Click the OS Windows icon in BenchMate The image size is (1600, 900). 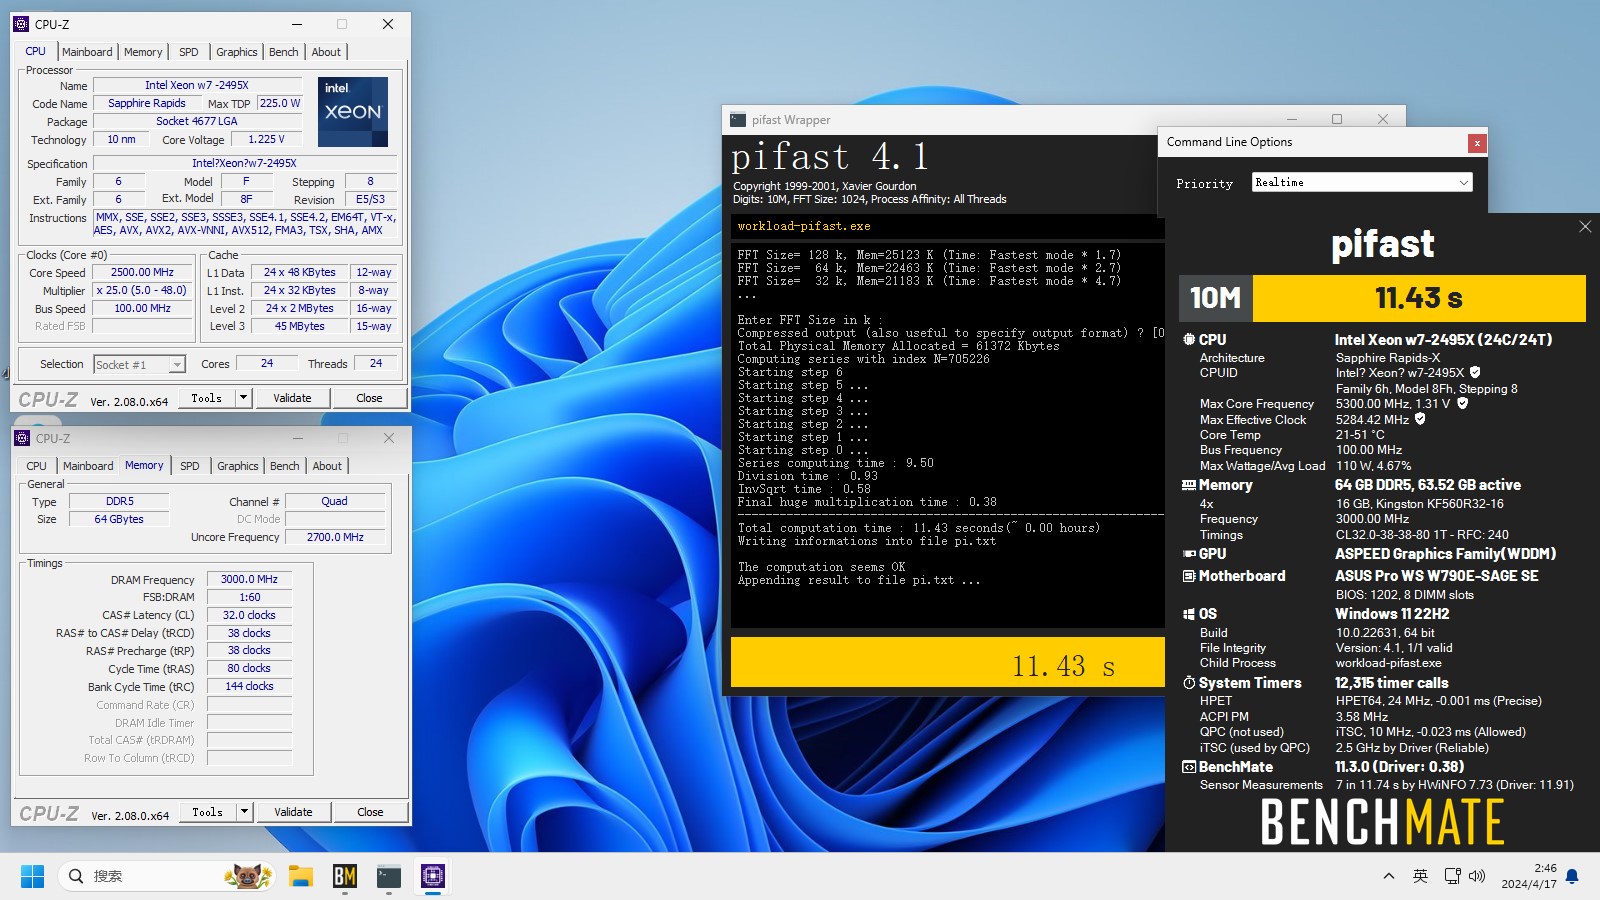pyautogui.click(x=1189, y=614)
